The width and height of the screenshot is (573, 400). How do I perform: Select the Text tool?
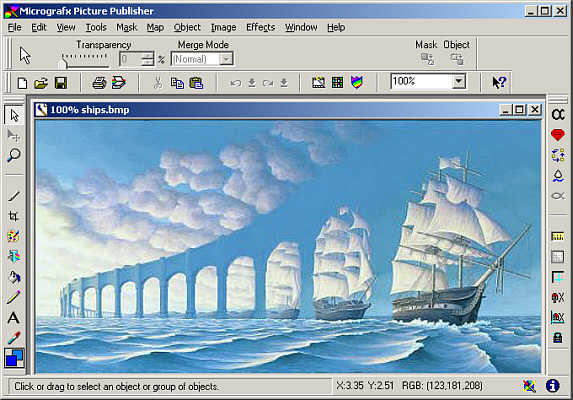pyautogui.click(x=14, y=318)
